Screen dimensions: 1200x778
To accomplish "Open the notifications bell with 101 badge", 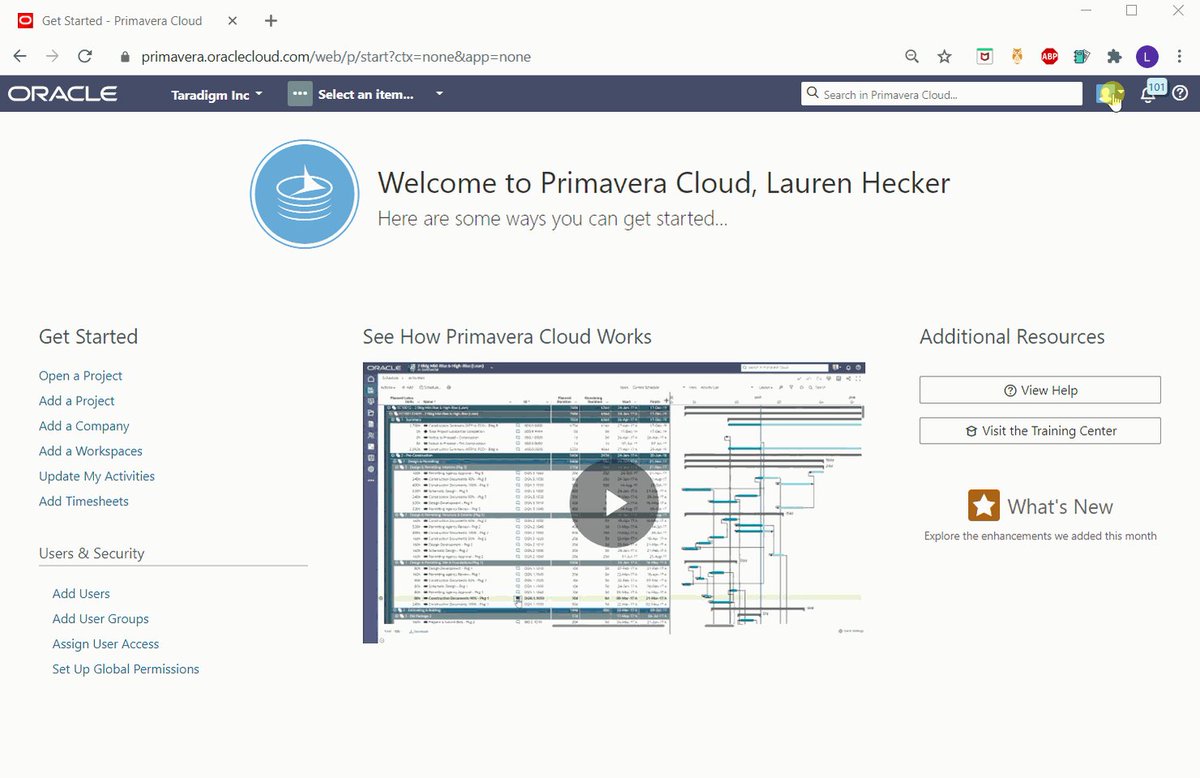I will 1149,94.
